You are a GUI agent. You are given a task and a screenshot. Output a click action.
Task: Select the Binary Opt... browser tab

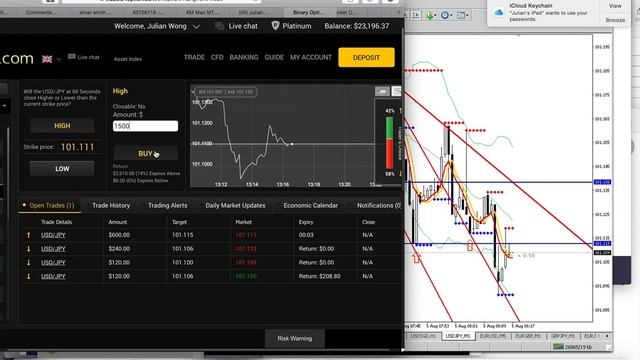[x=309, y=12]
